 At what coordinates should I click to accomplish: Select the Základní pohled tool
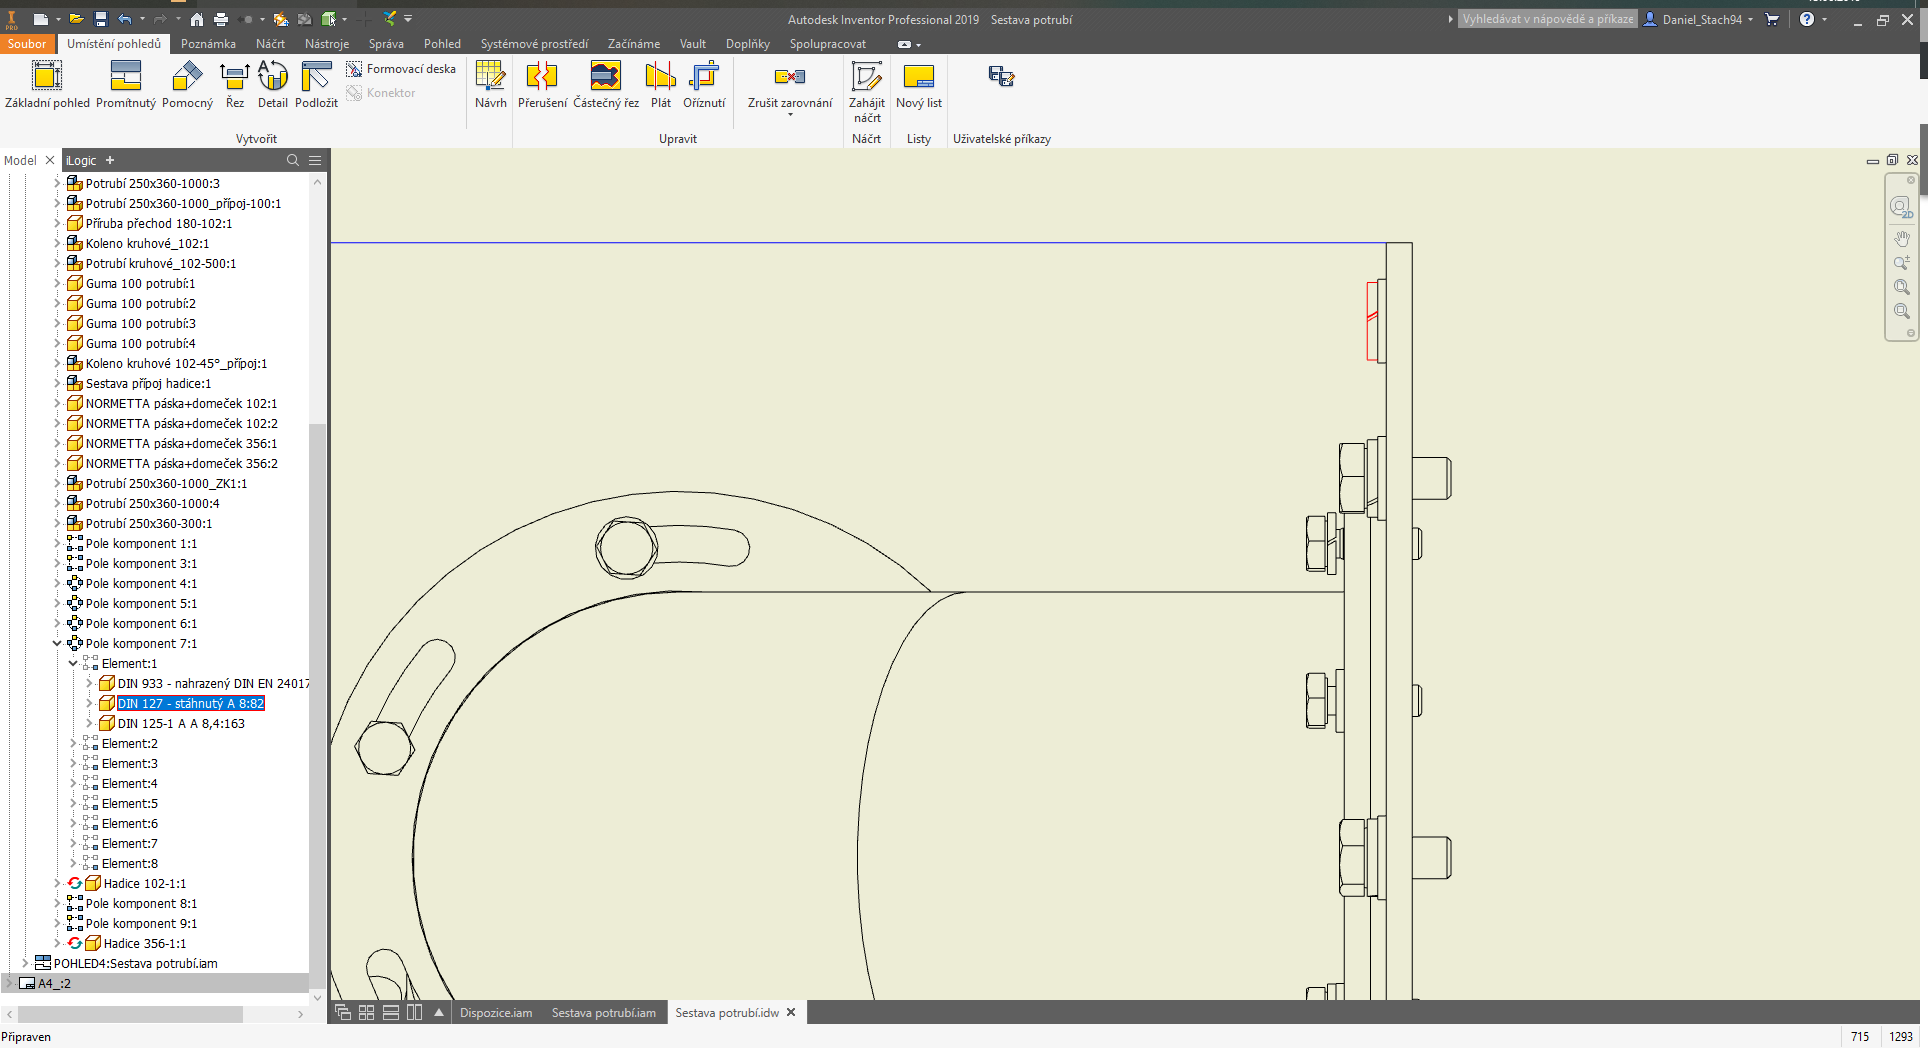(x=47, y=84)
